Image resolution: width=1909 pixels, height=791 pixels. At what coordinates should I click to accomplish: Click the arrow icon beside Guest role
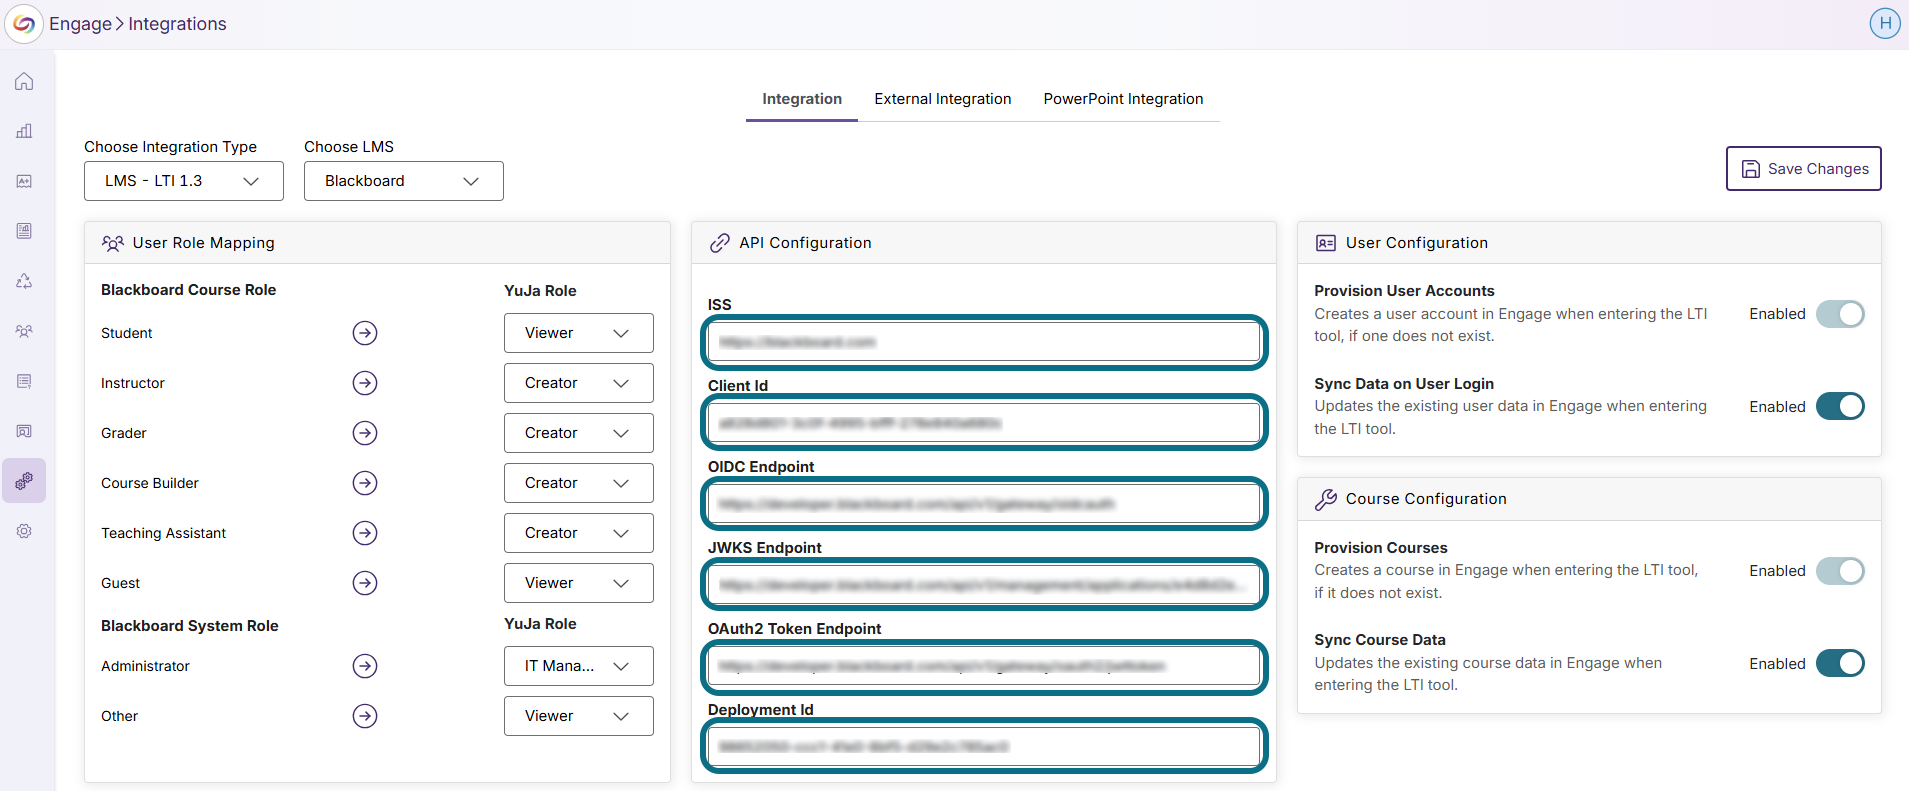pos(365,583)
